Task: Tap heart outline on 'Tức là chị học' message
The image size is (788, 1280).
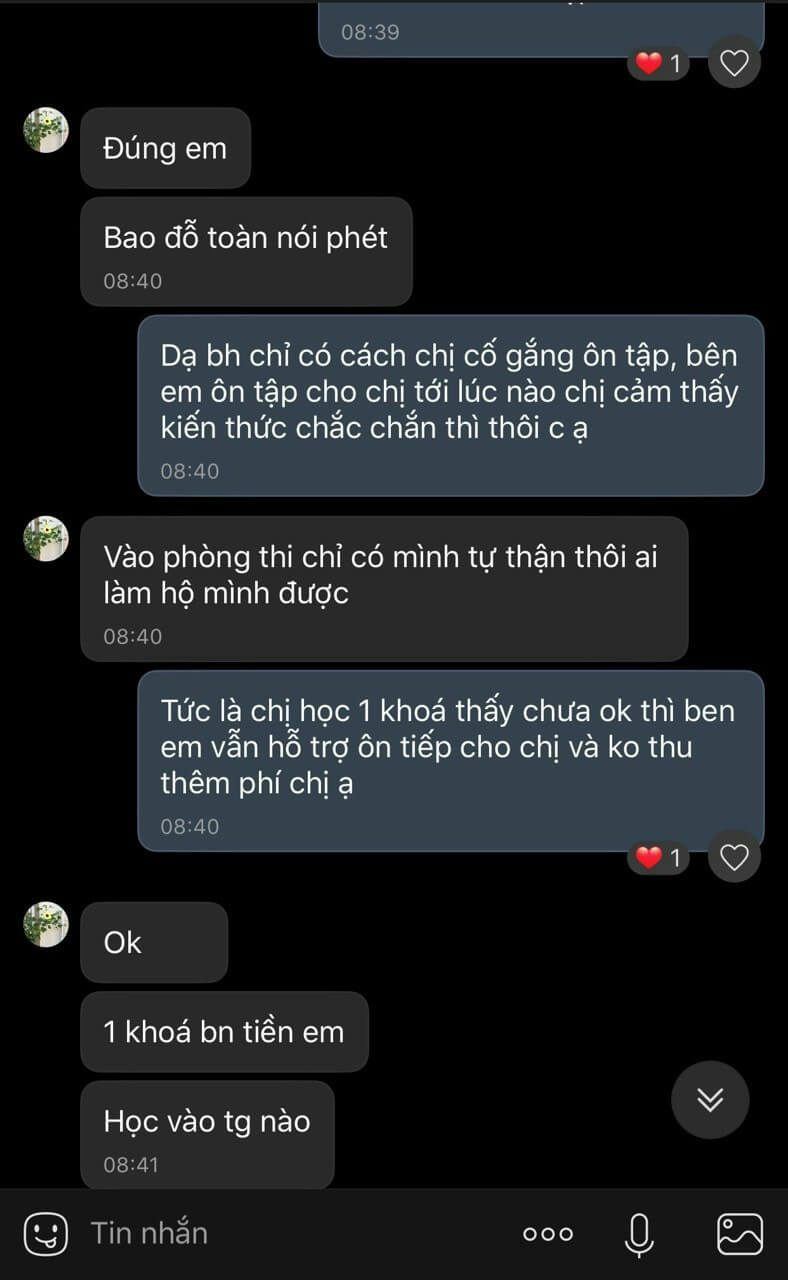Action: pos(735,857)
